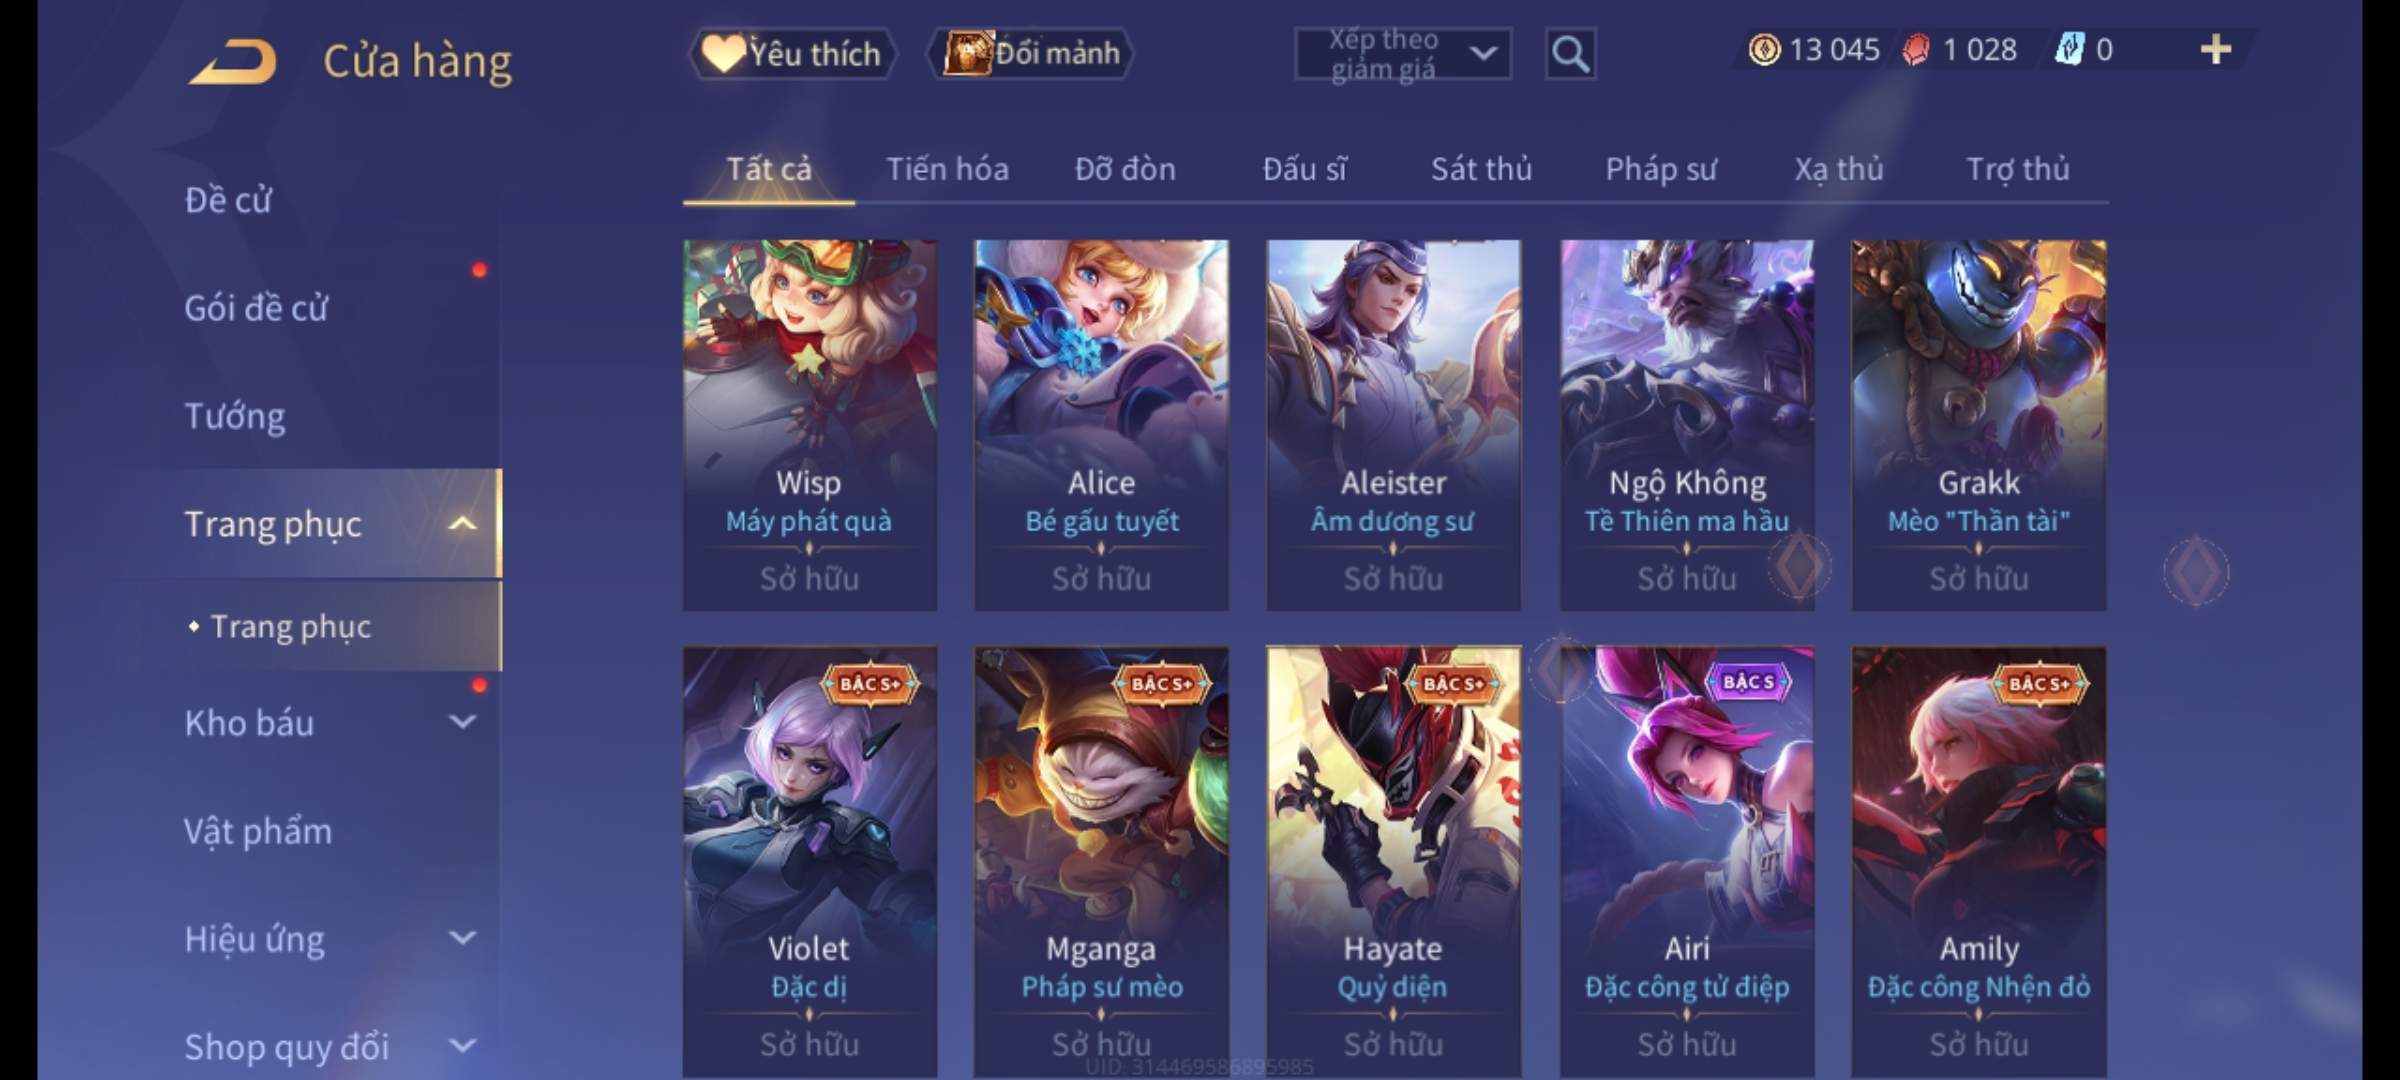Tap the red gem currency icon
Viewport: 2400px width, 1080px height.
[1916, 50]
